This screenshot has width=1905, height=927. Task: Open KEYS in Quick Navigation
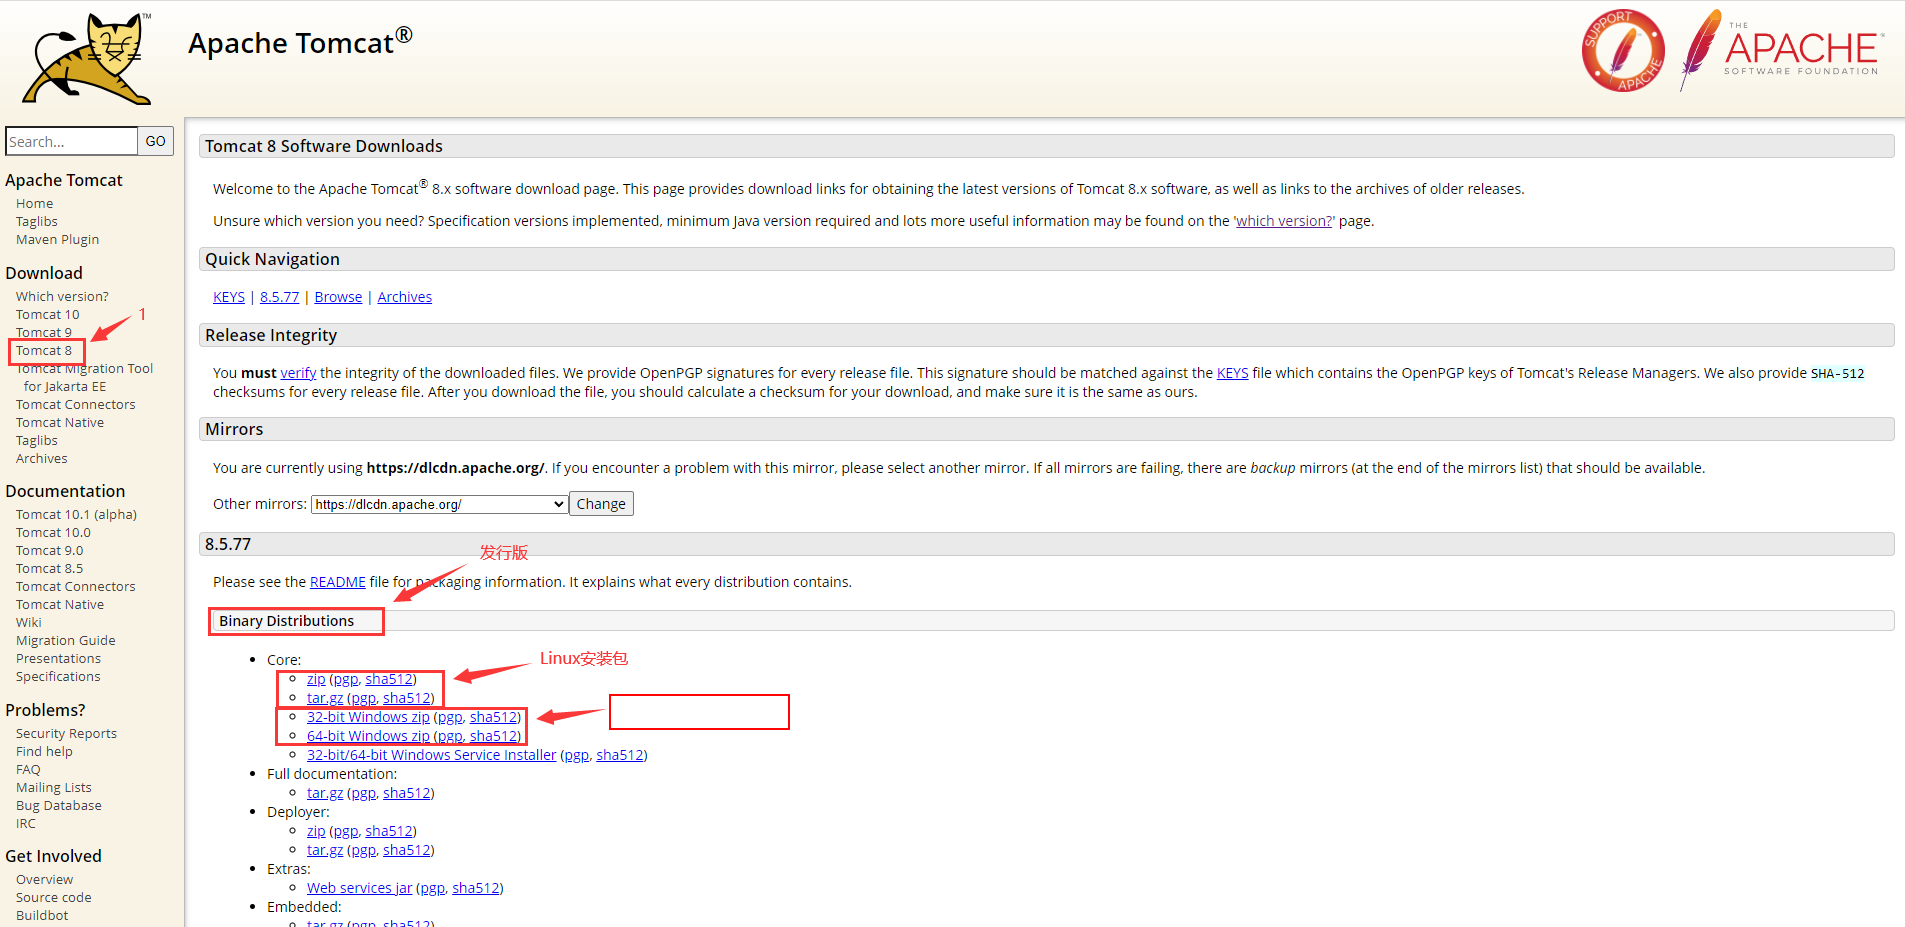[x=229, y=297]
